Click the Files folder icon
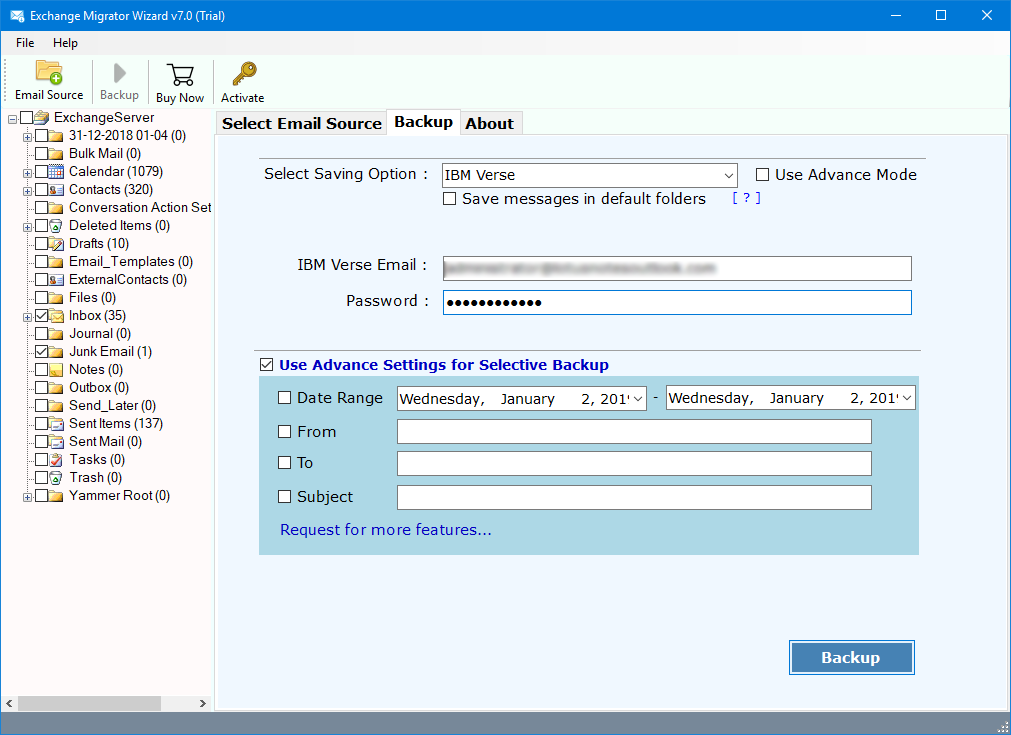The width and height of the screenshot is (1011, 735). point(57,298)
